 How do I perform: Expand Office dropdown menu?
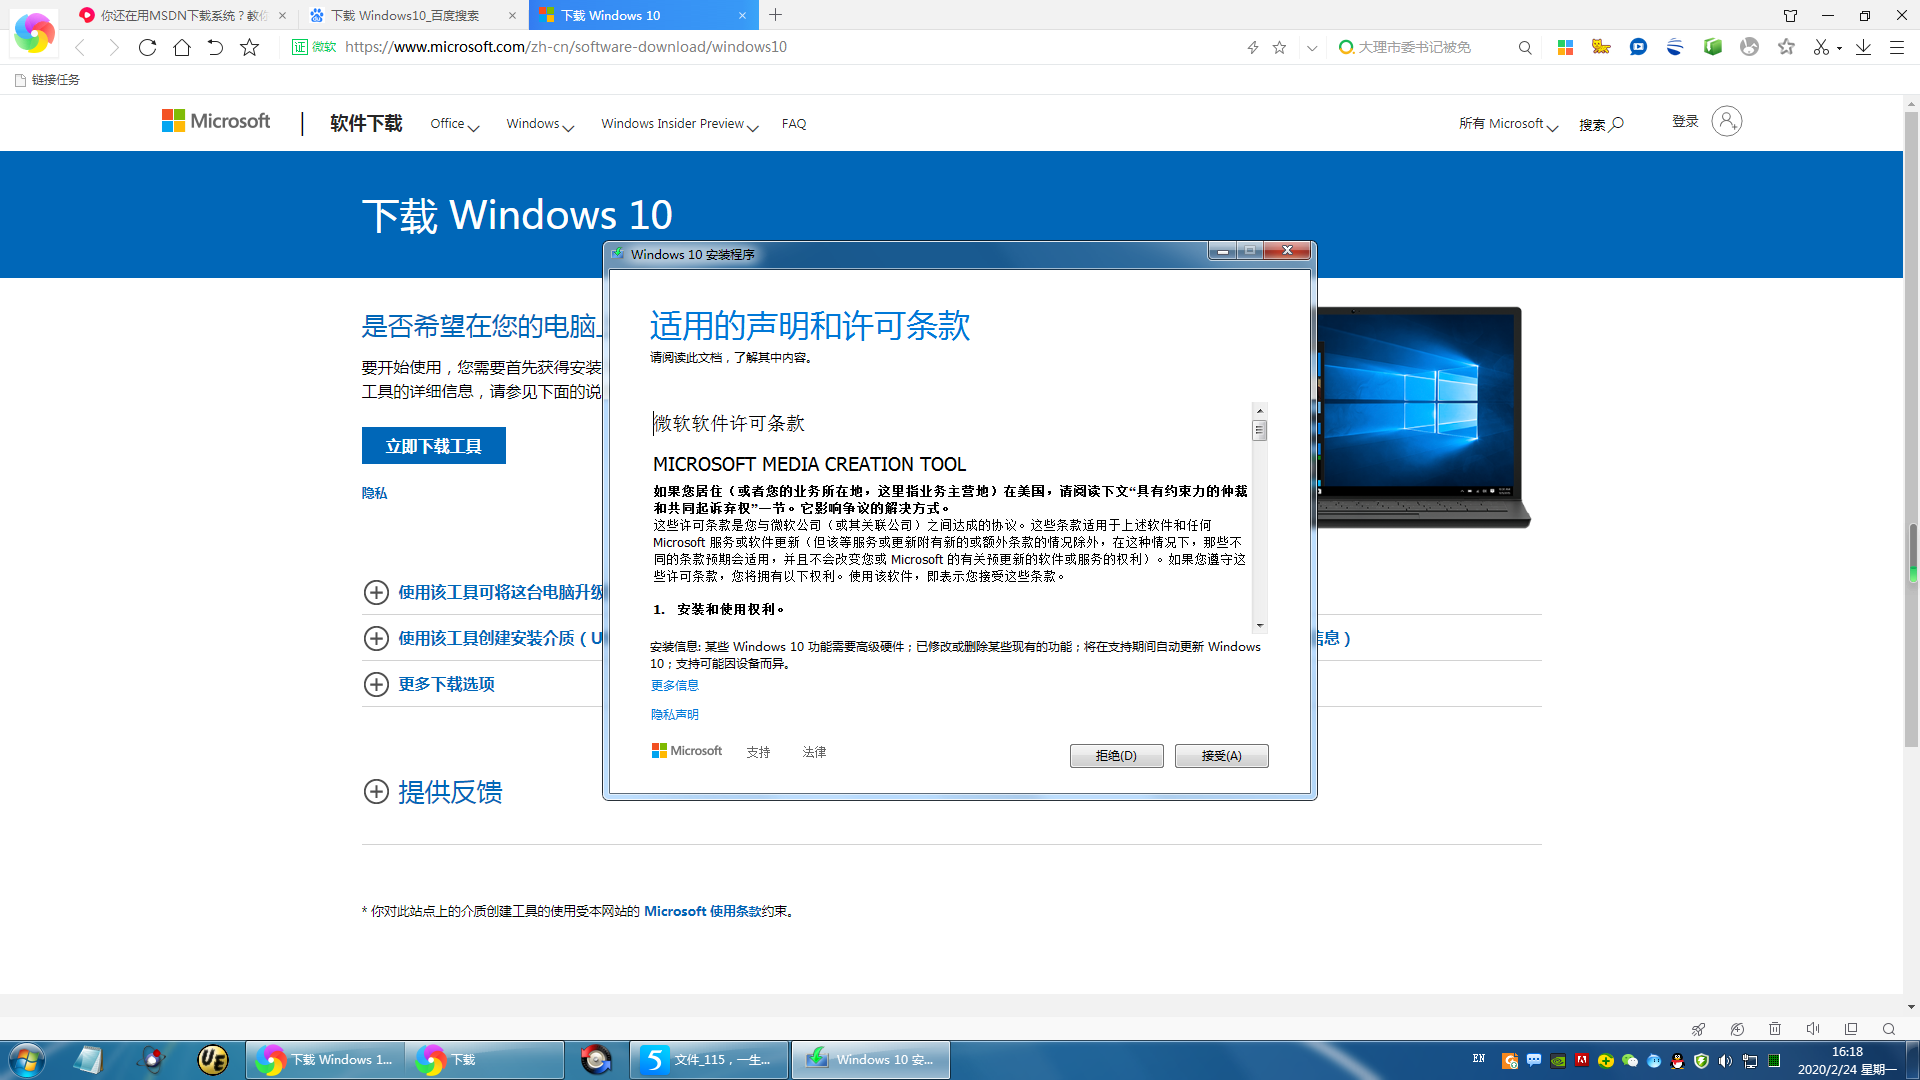tap(454, 124)
